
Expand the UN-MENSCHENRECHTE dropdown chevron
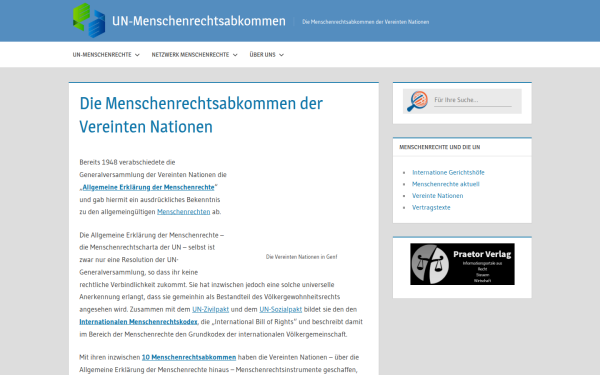[137, 55]
